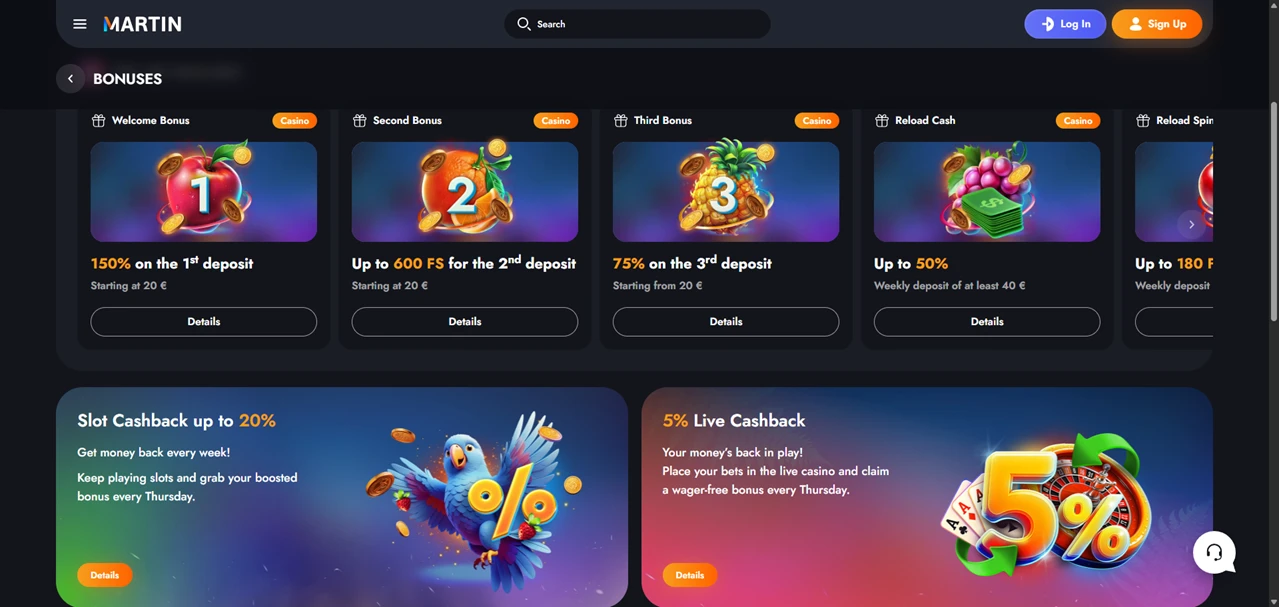Click the search magnifier icon
Viewport: 1279px width, 607px height.
point(524,24)
